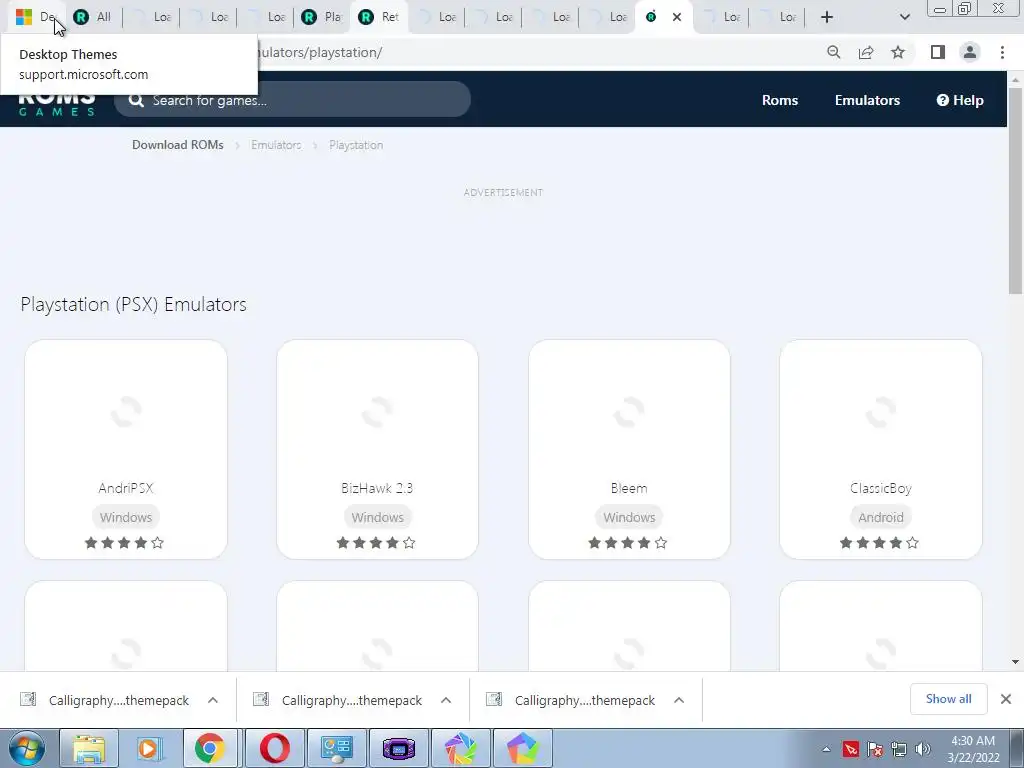The width and height of the screenshot is (1024, 768).
Task: Close the downloads bar
Action: pyautogui.click(x=1006, y=699)
